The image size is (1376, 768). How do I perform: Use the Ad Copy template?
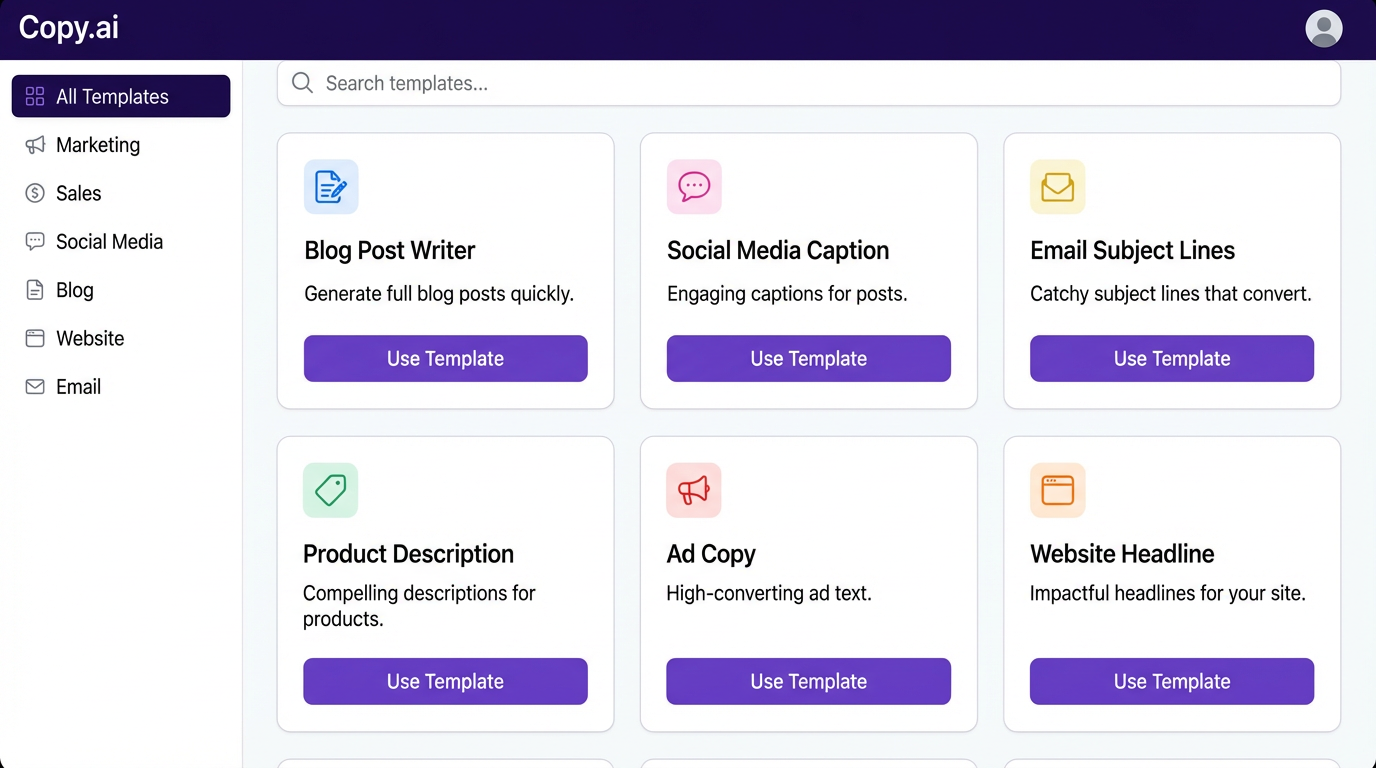808,681
